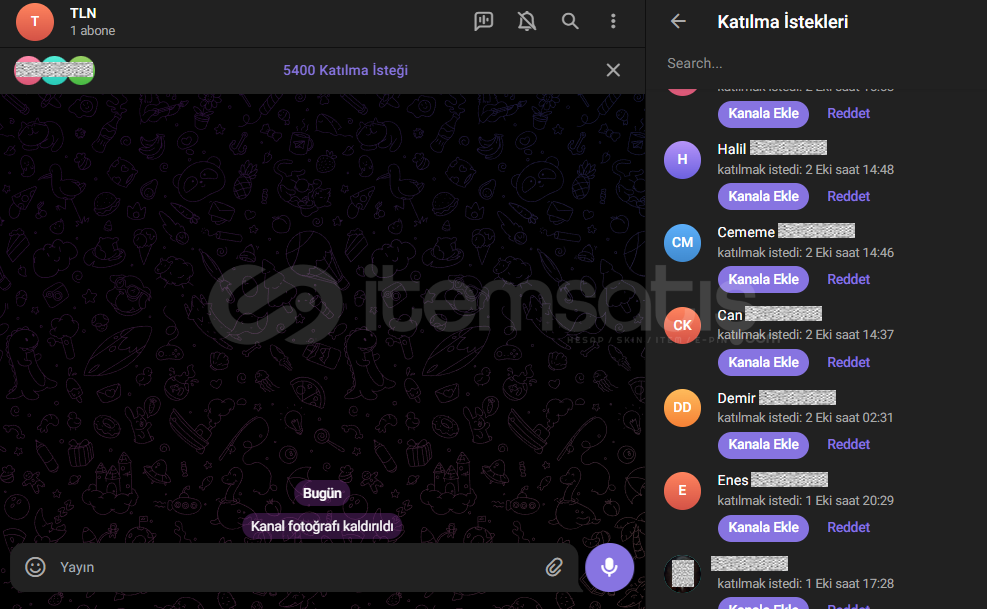Click the TLN channel avatar
Screen dimensions: 987x609
coord(35,21)
